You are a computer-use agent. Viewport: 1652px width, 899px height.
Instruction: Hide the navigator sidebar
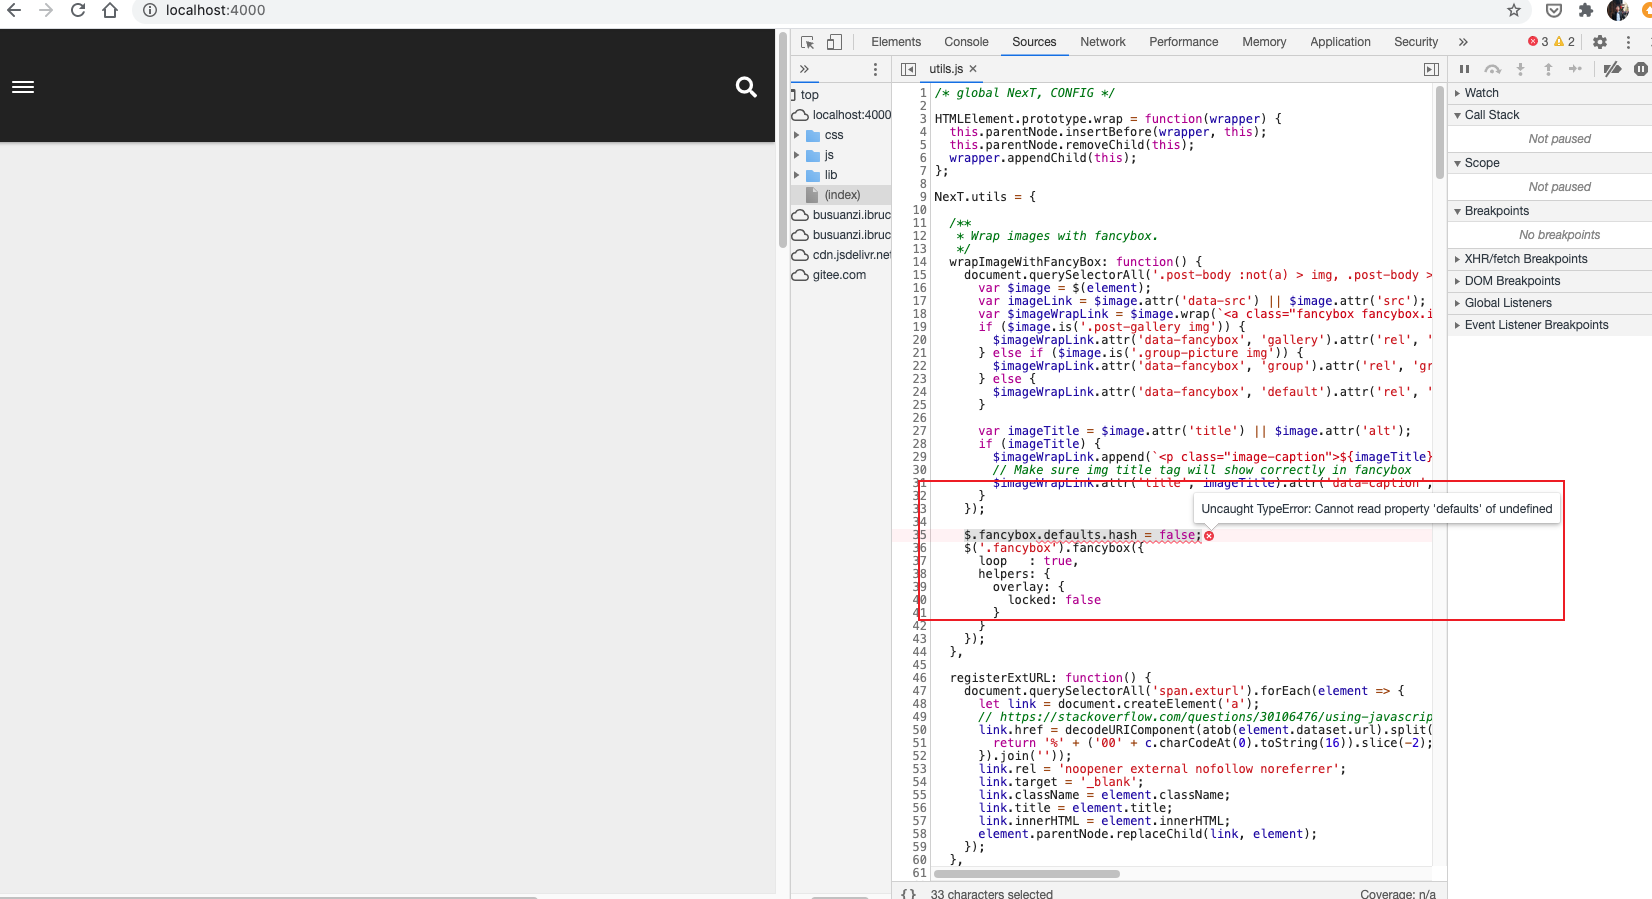(908, 69)
